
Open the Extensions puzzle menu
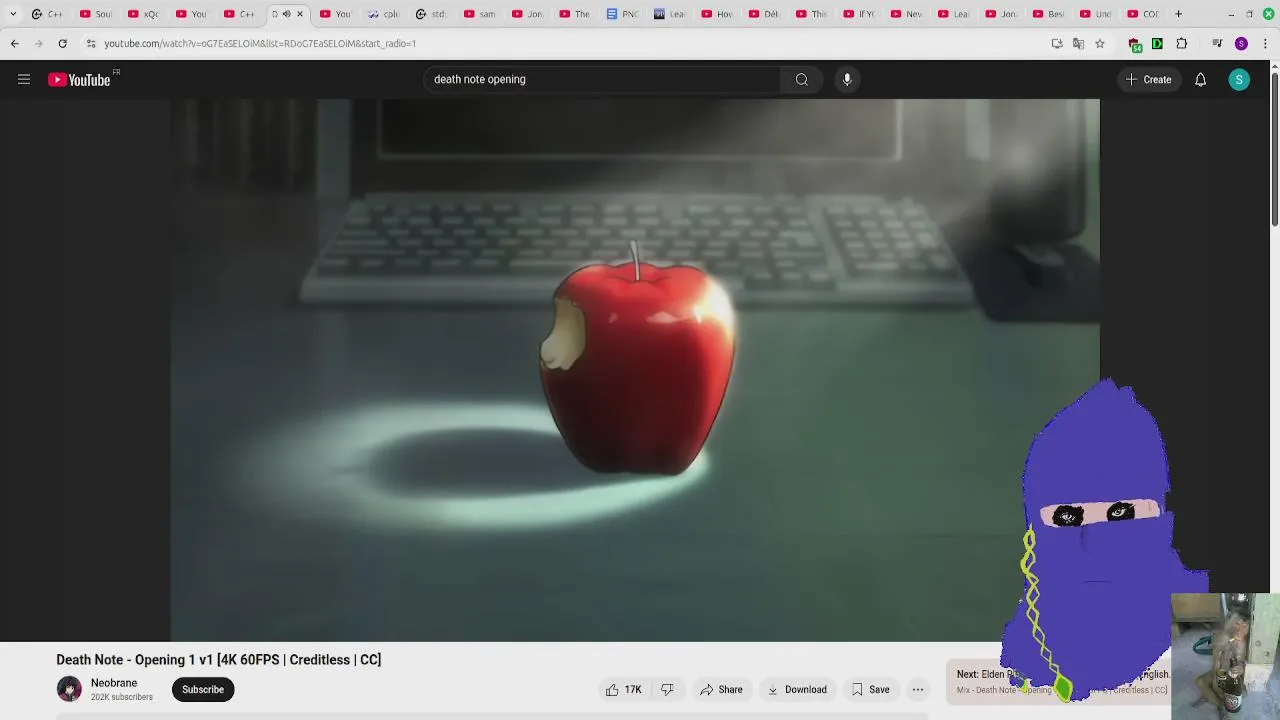coord(1182,44)
